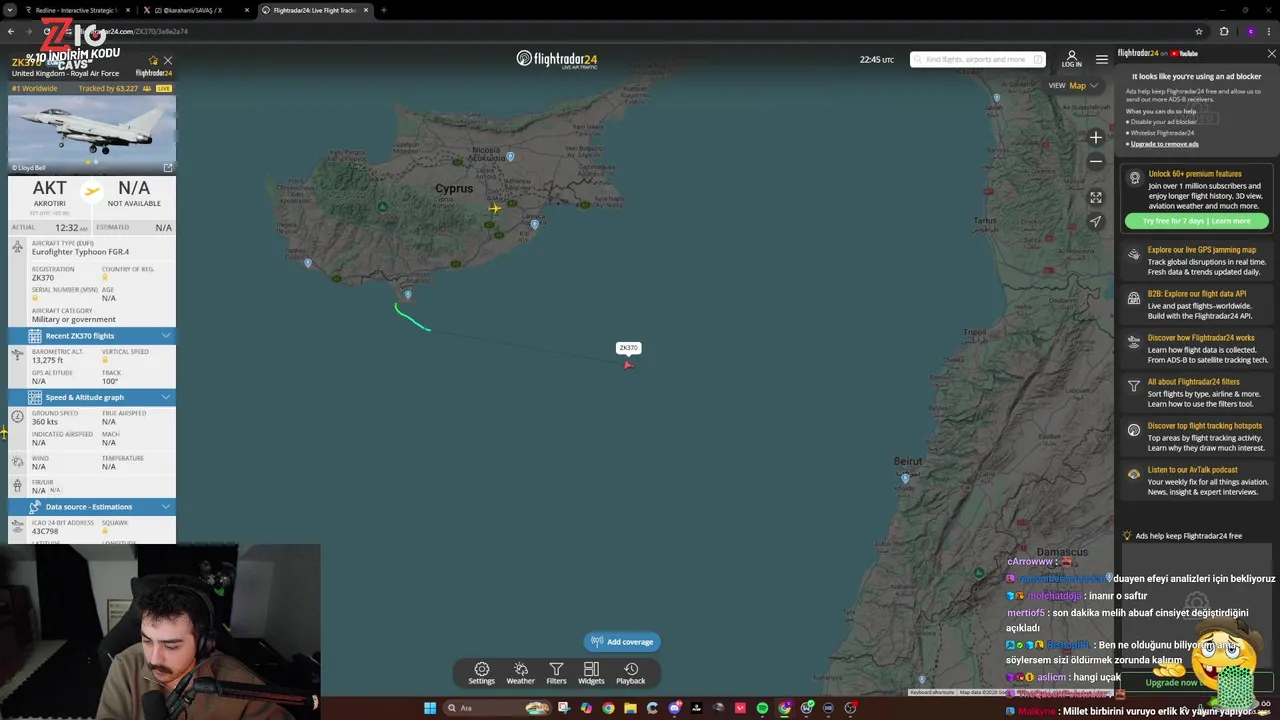Open the Chrome profile avatar
Image resolution: width=1280 pixels, height=720 pixels.
point(1250,31)
